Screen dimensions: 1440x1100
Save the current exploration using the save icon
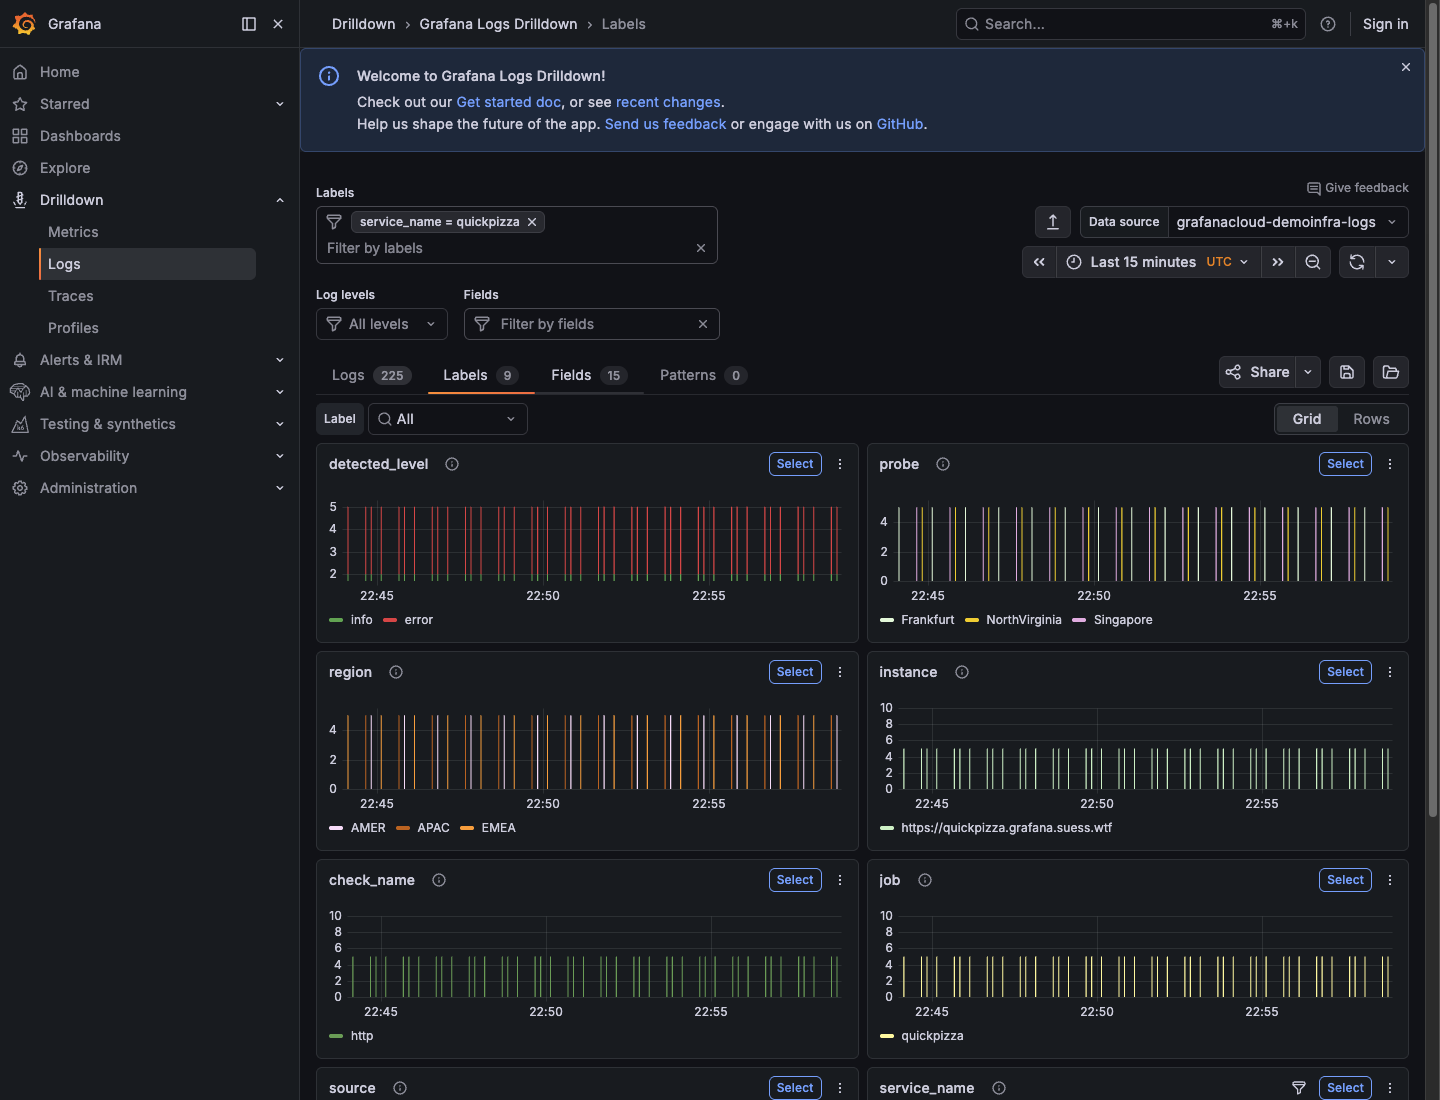tap(1346, 372)
